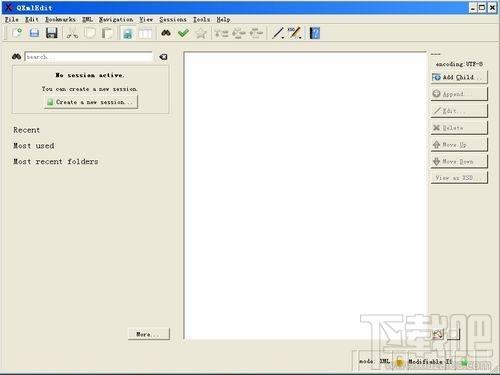Viewport: 500px width, 375px height.
Task: Clear search with the backspace arrow icon
Action: [163, 57]
